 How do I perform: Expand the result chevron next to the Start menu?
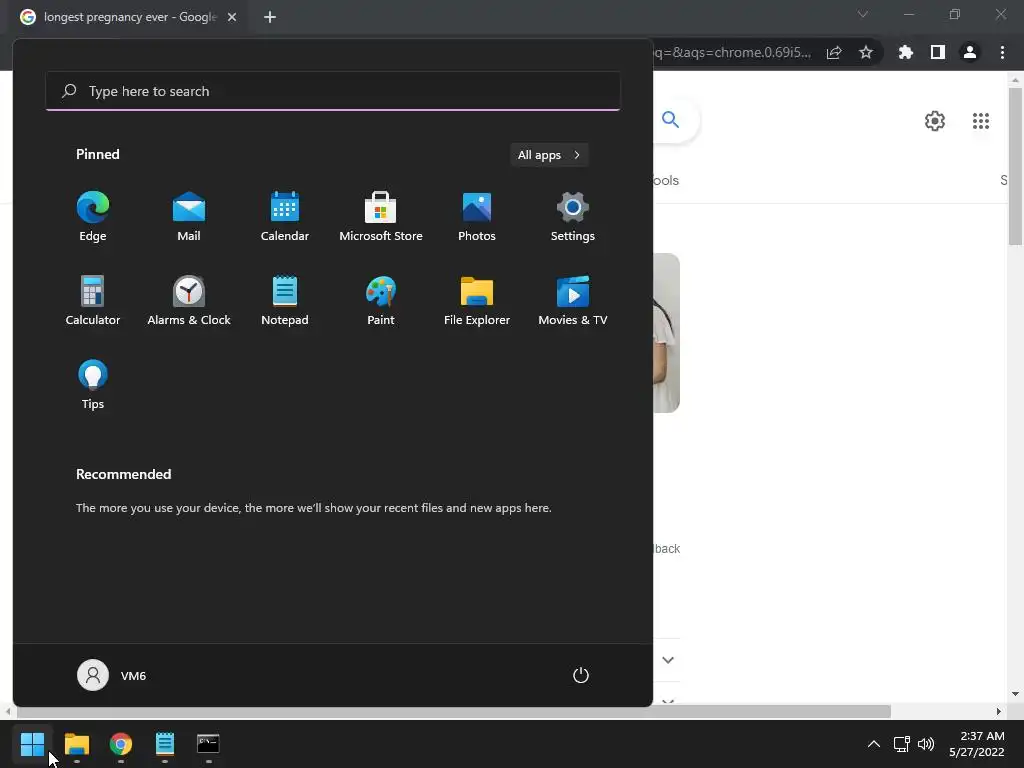click(x=668, y=660)
